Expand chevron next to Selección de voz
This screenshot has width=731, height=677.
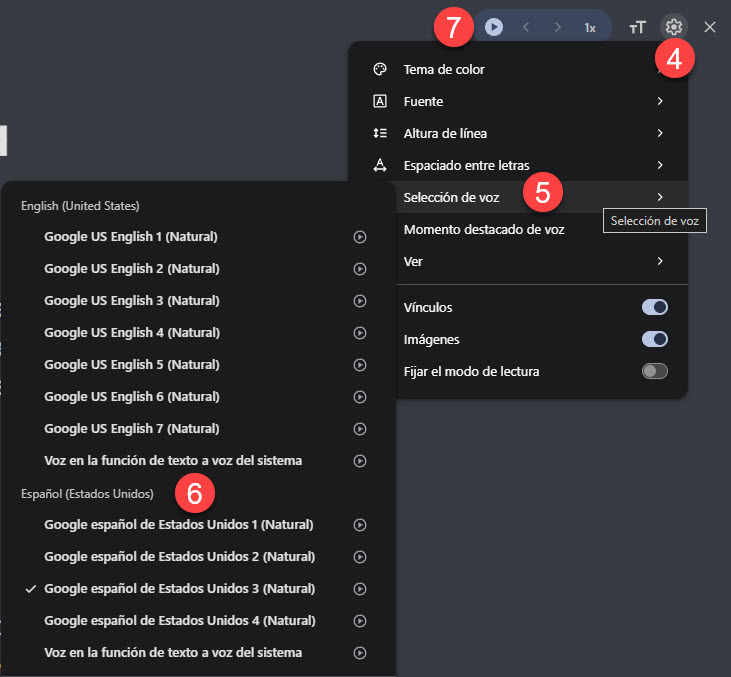point(660,197)
